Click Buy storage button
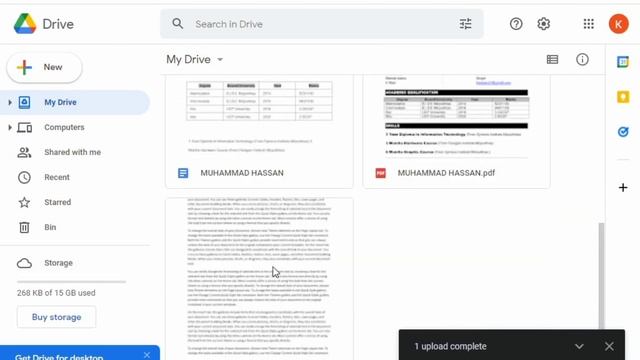Screen dimensions: 640x360 [56, 317]
